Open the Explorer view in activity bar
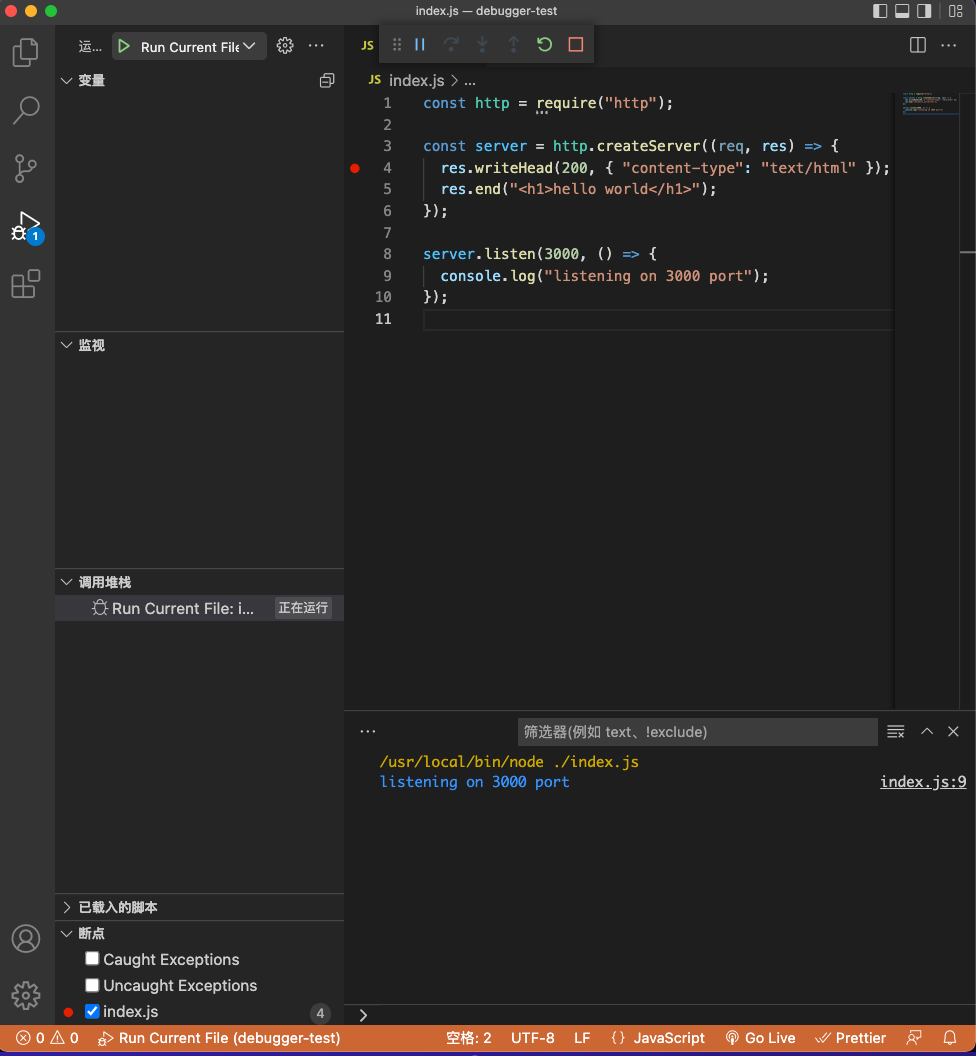This screenshot has height=1056, width=976. (x=26, y=53)
